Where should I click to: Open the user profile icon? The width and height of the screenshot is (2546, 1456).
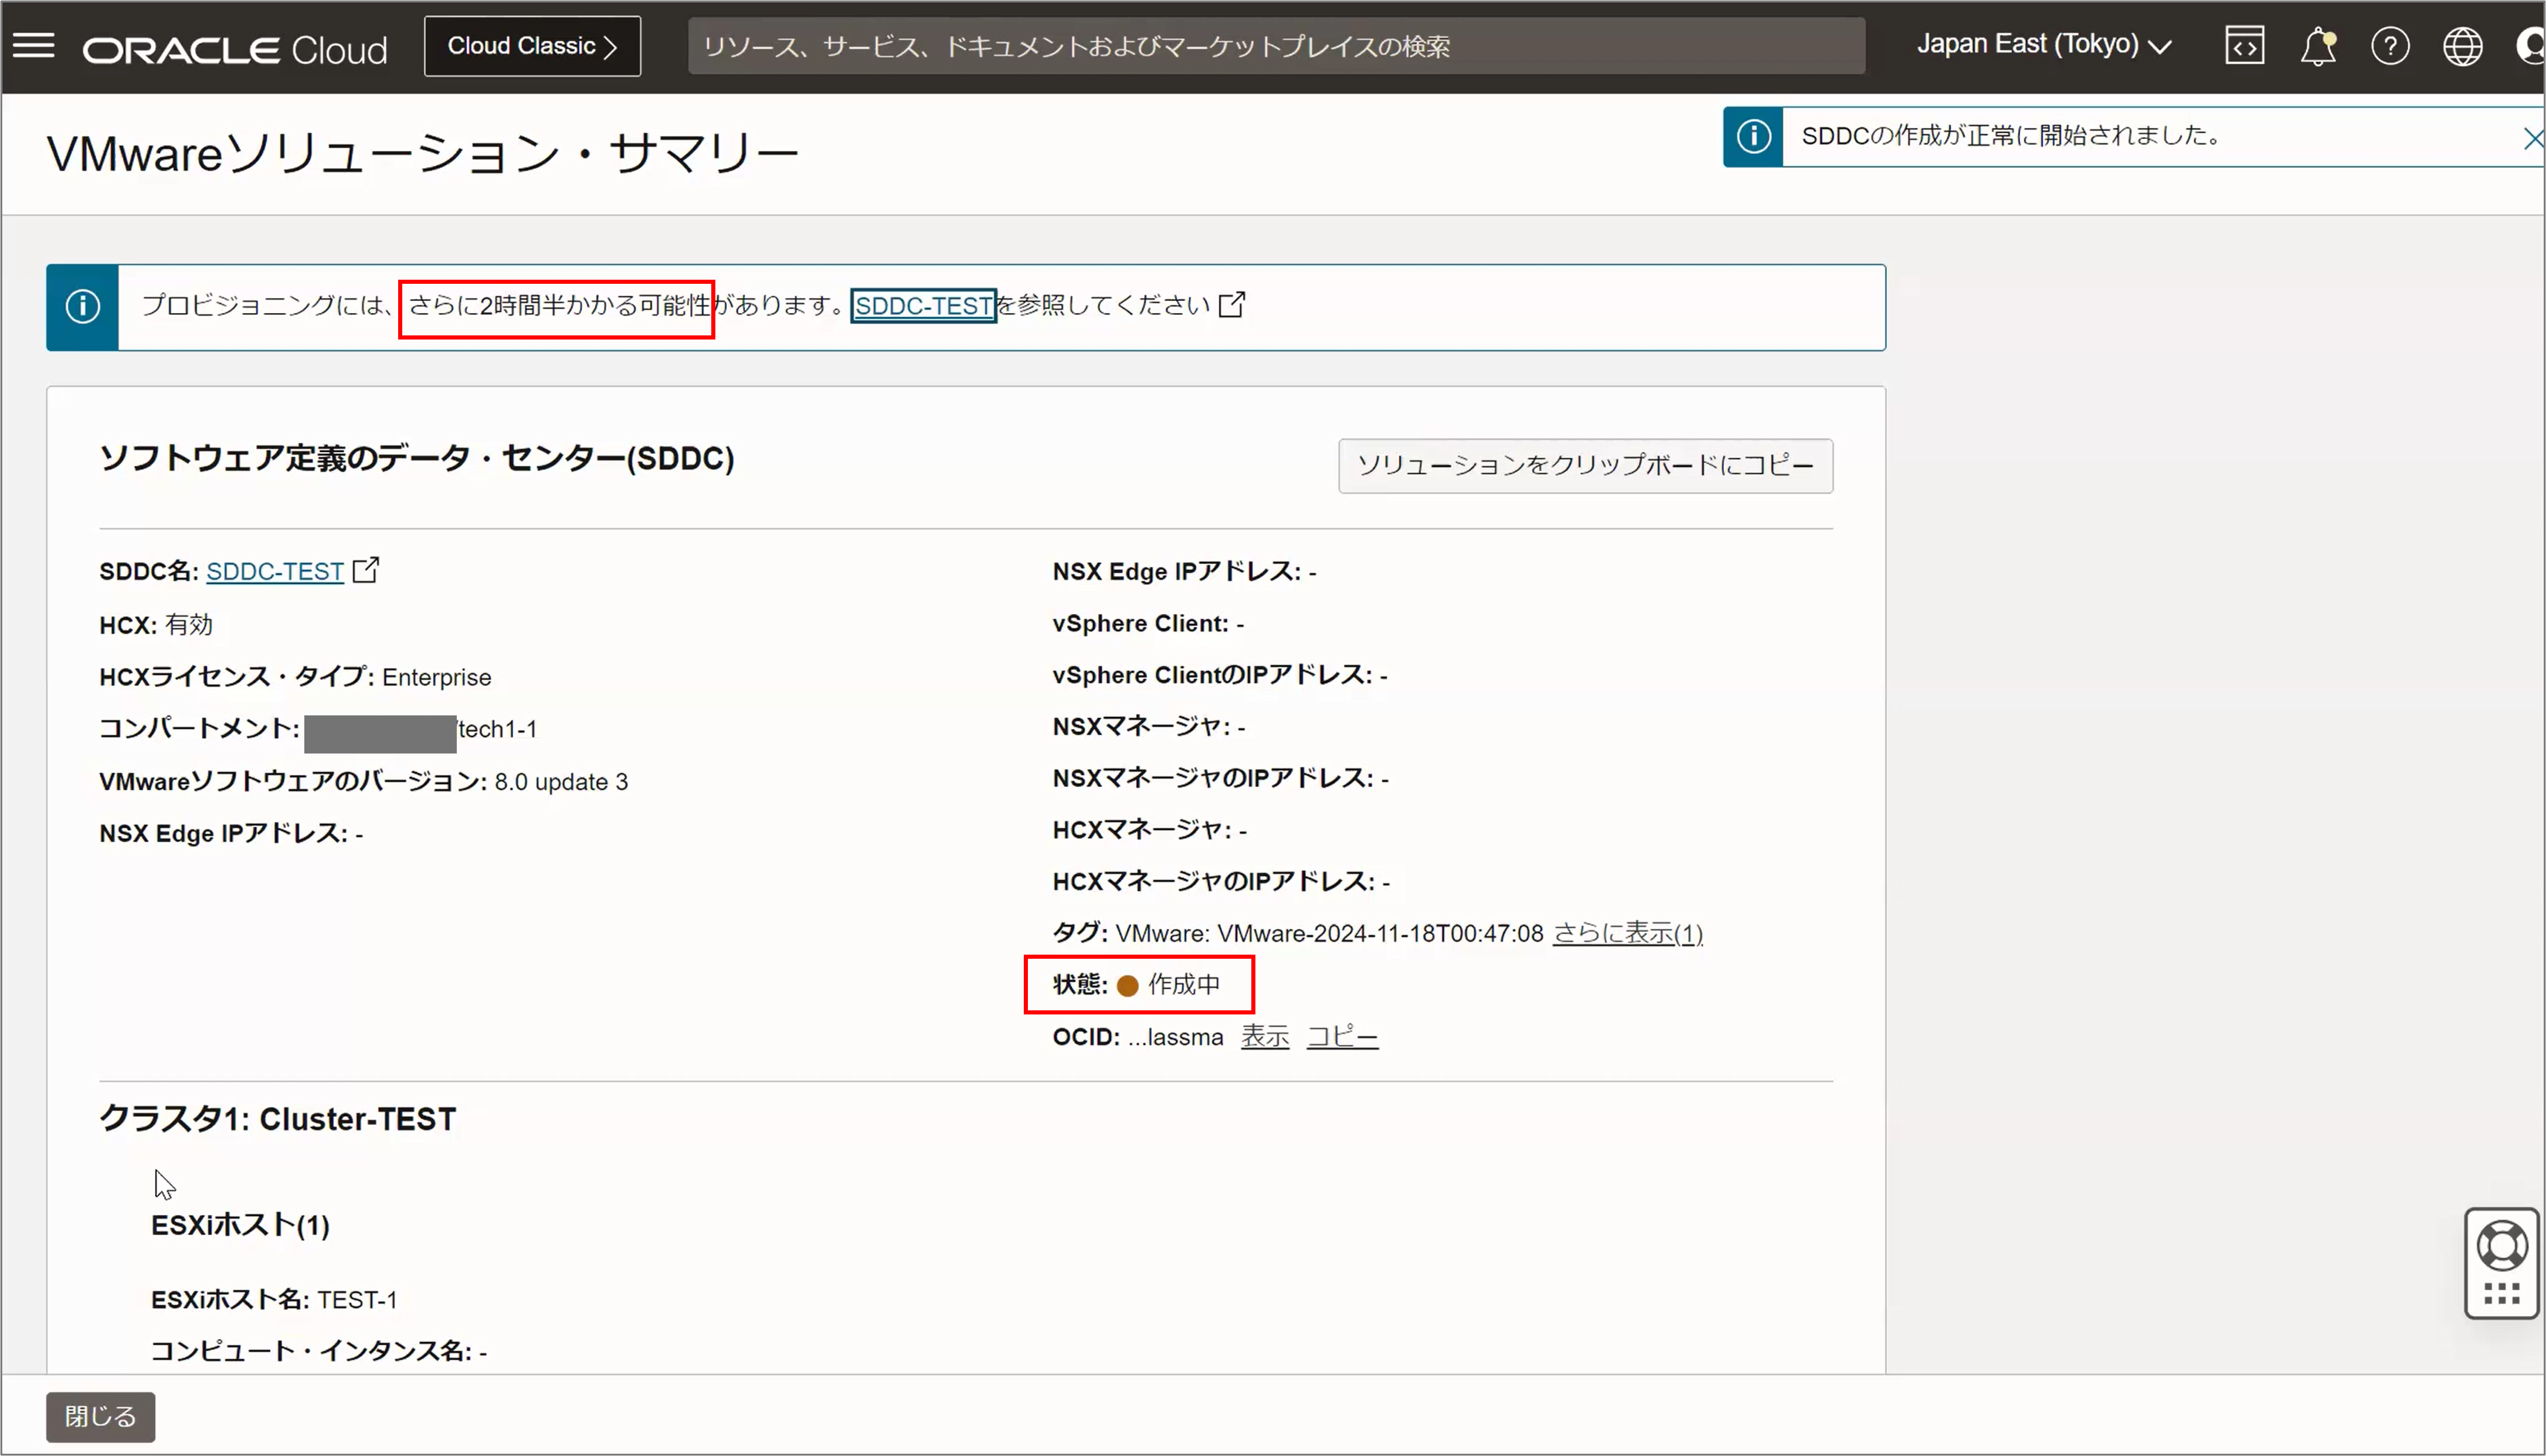coord(2530,46)
